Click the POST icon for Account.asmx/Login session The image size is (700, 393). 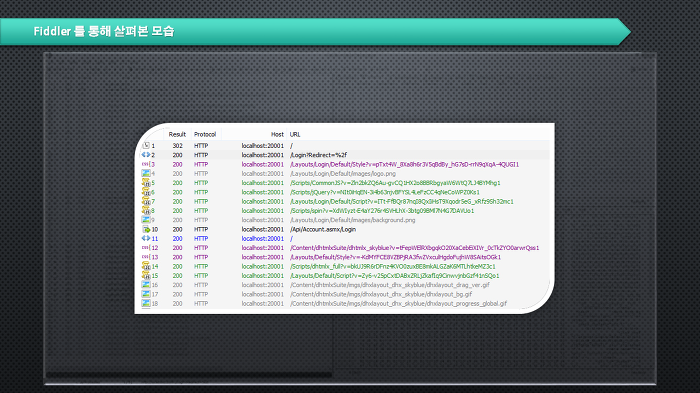[x=146, y=229]
